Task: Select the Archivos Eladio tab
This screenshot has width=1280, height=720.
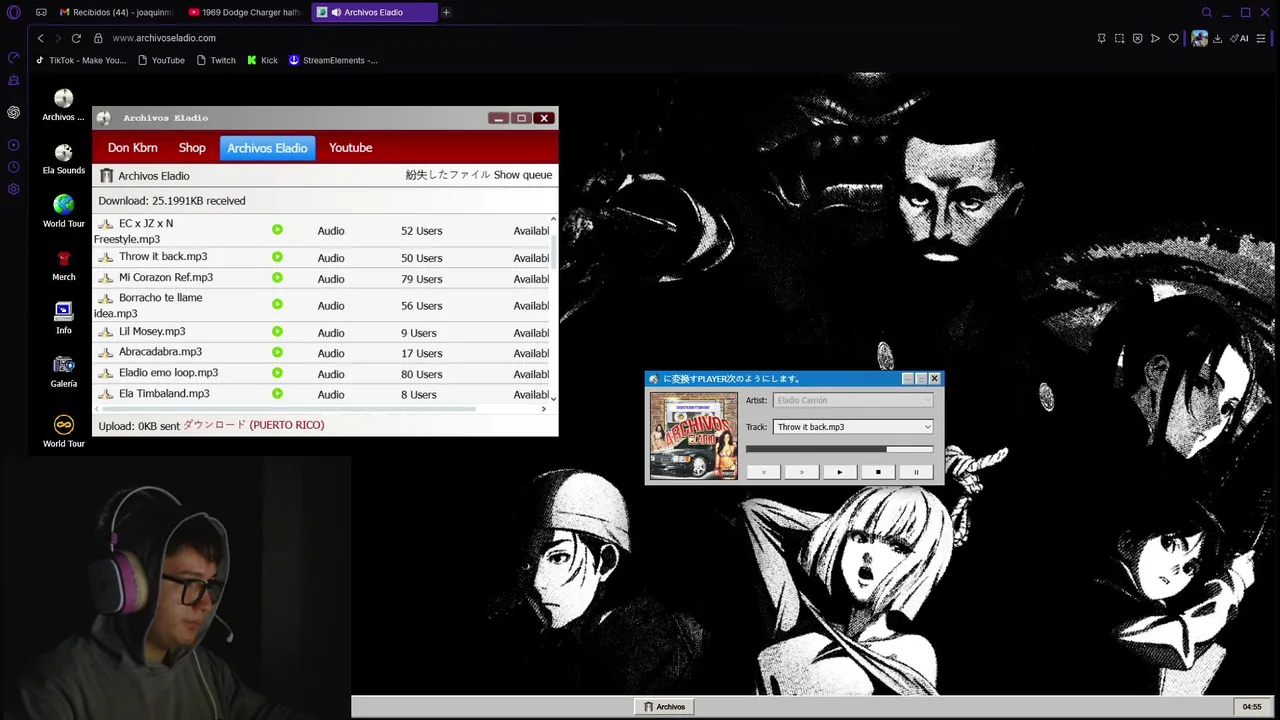Action: 267,148
